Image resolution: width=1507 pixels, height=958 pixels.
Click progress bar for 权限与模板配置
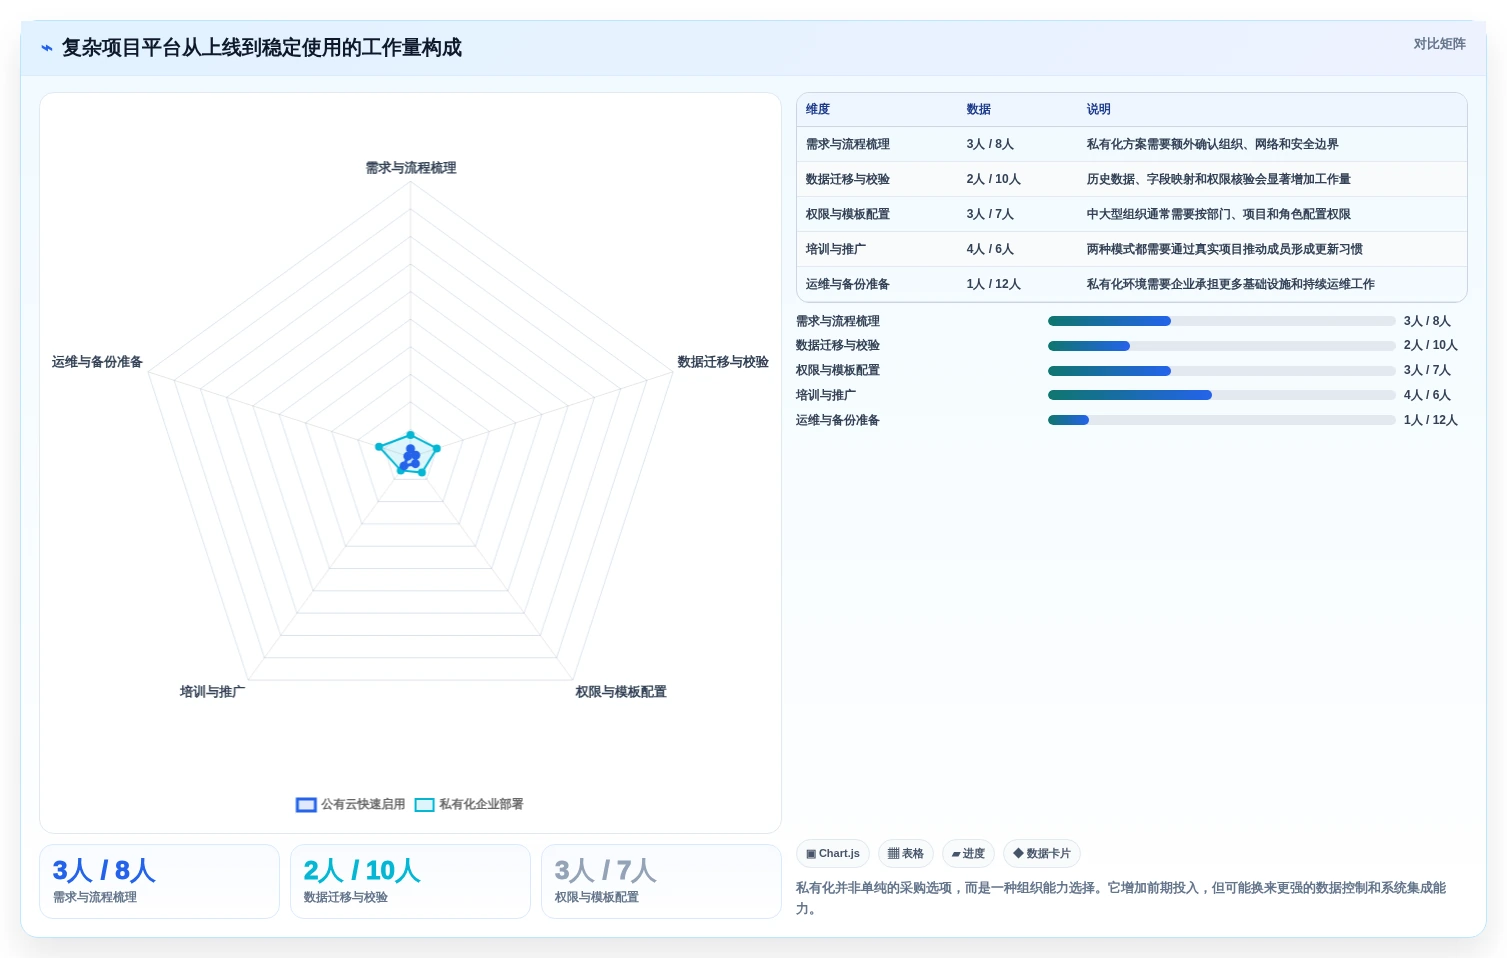tap(1221, 371)
